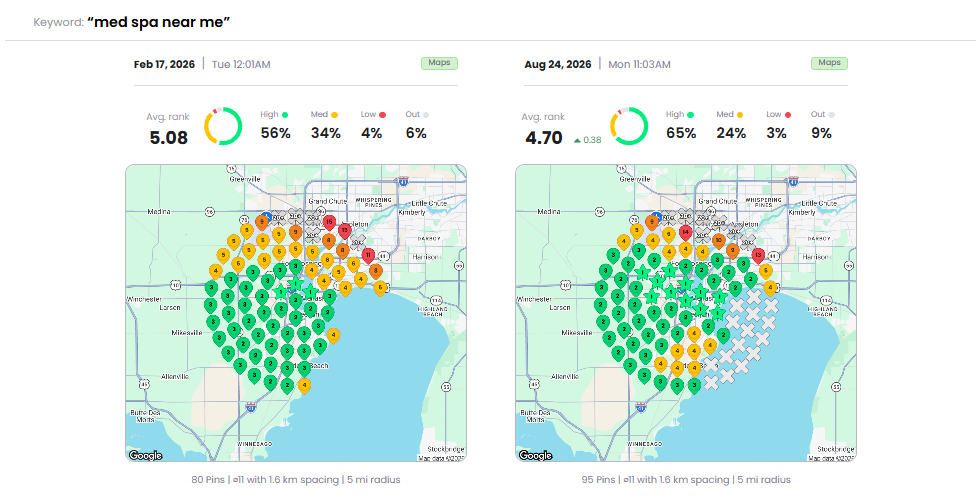Image resolution: width=976 pixels, height=496 pixels.
Task: Click the Highway 10 shield on February map
Action: click(x=176, y=286)
